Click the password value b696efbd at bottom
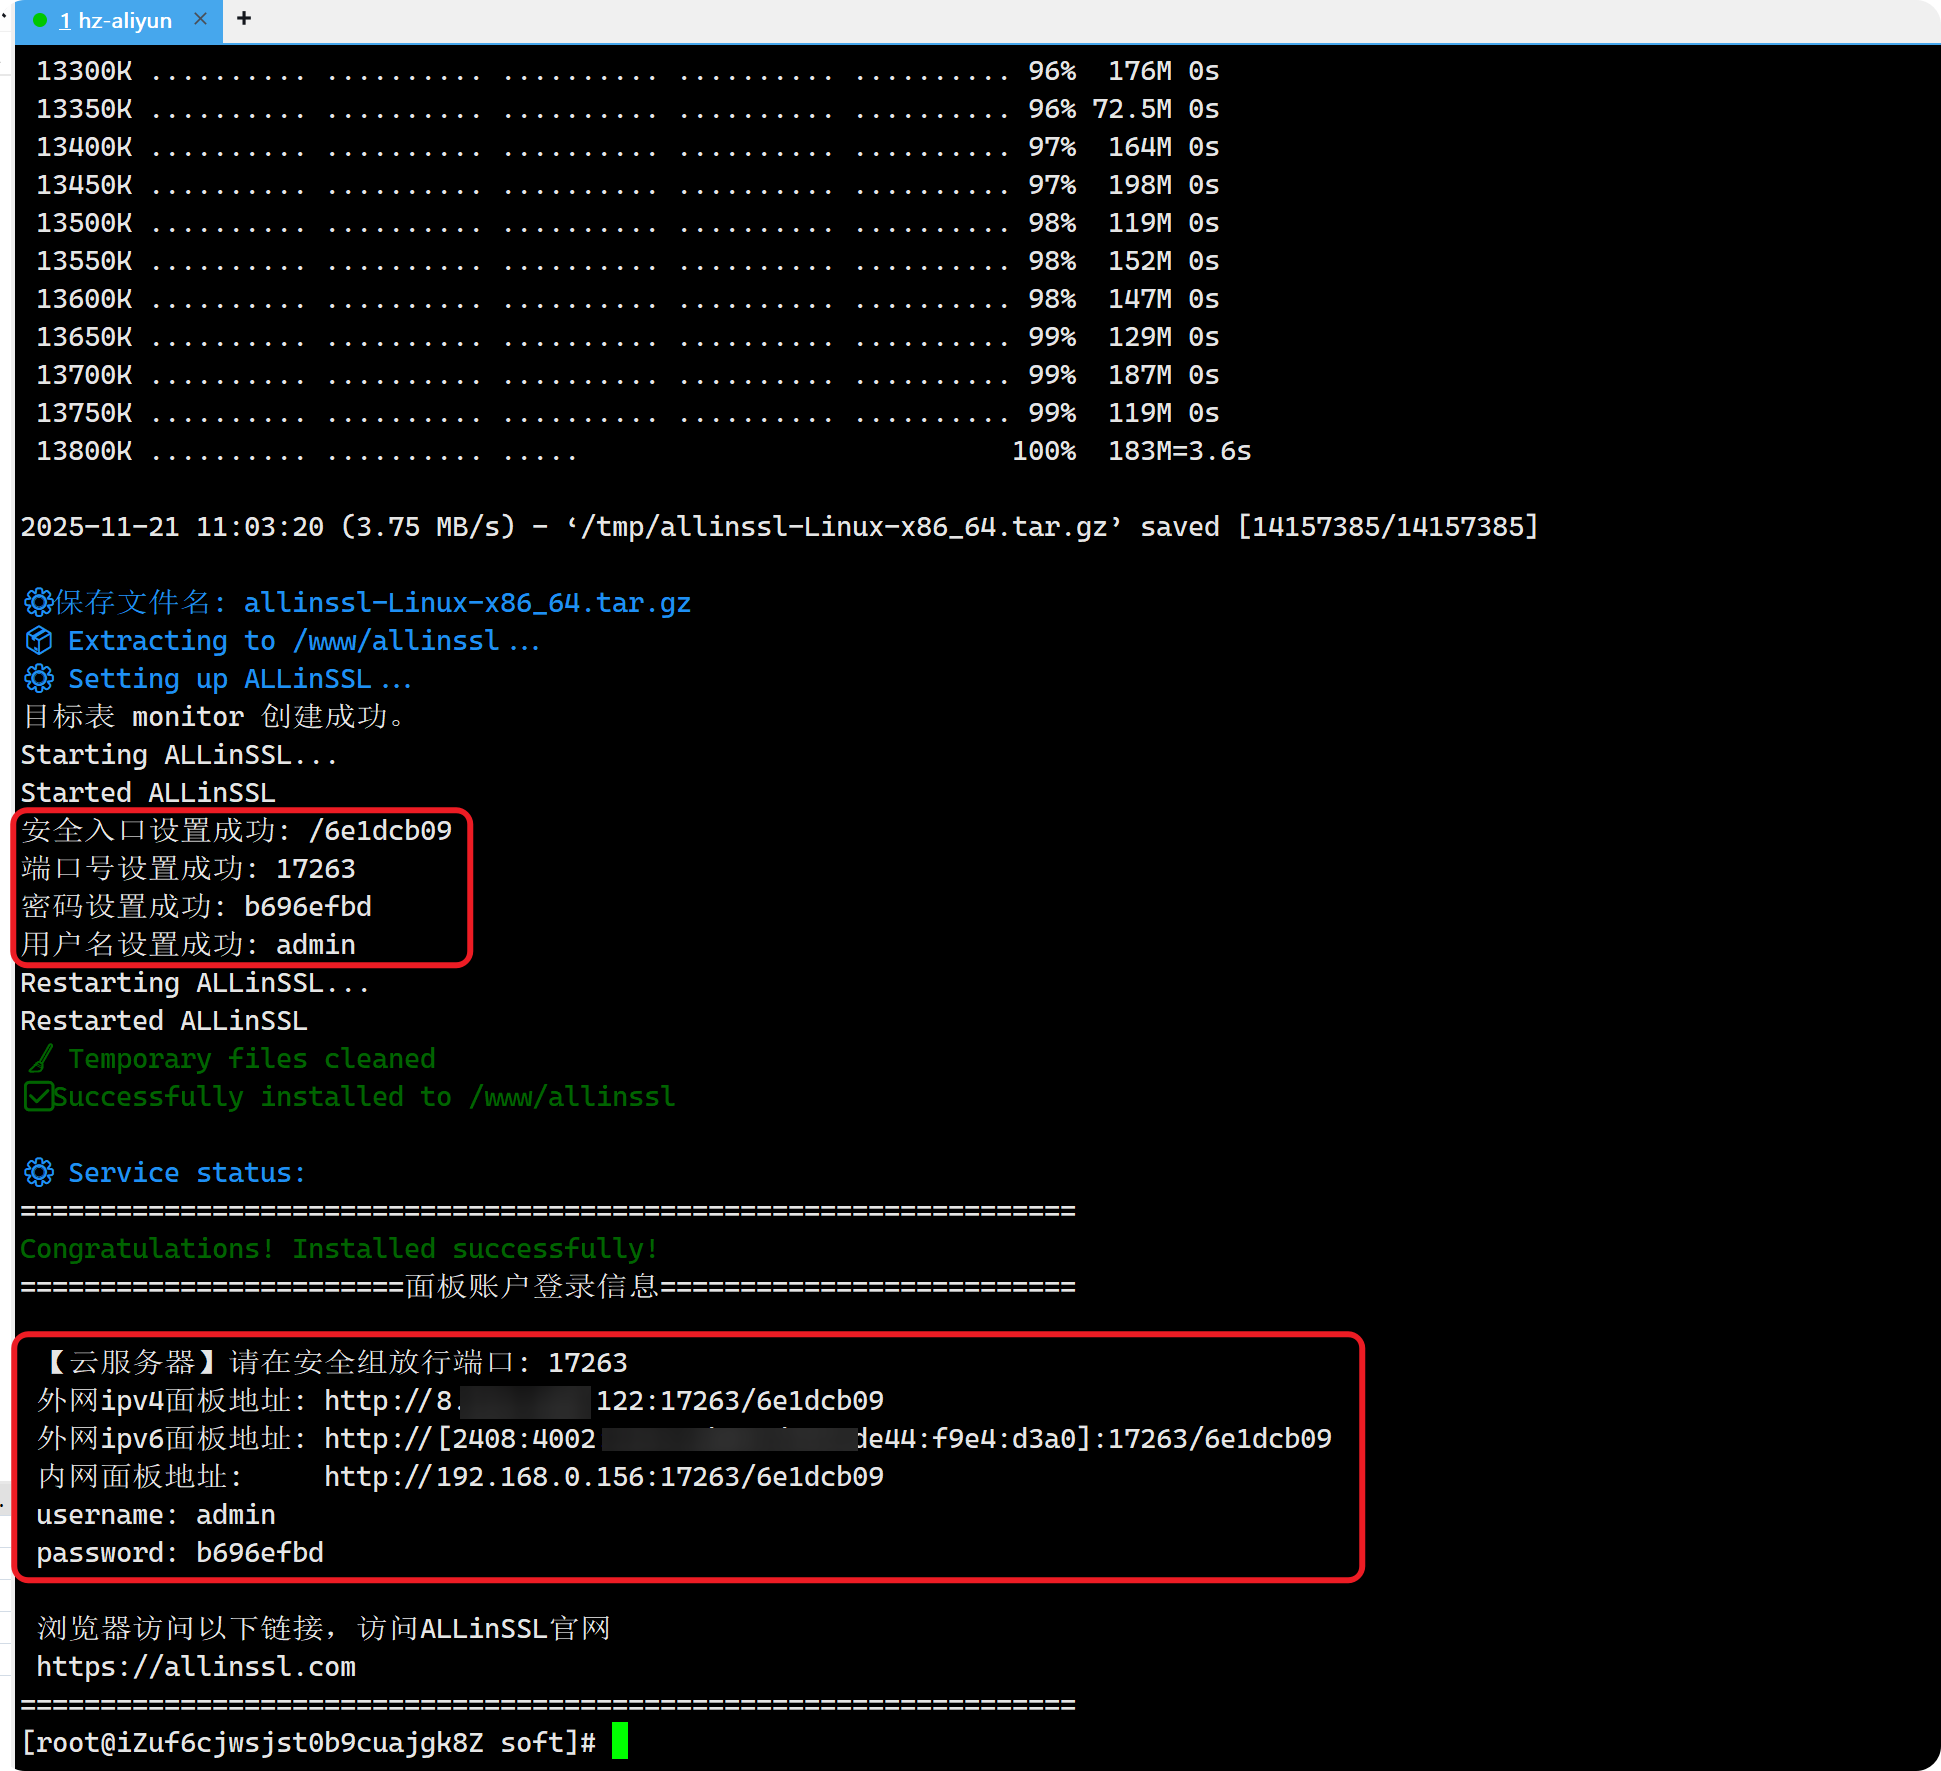 click(260, 1553)
